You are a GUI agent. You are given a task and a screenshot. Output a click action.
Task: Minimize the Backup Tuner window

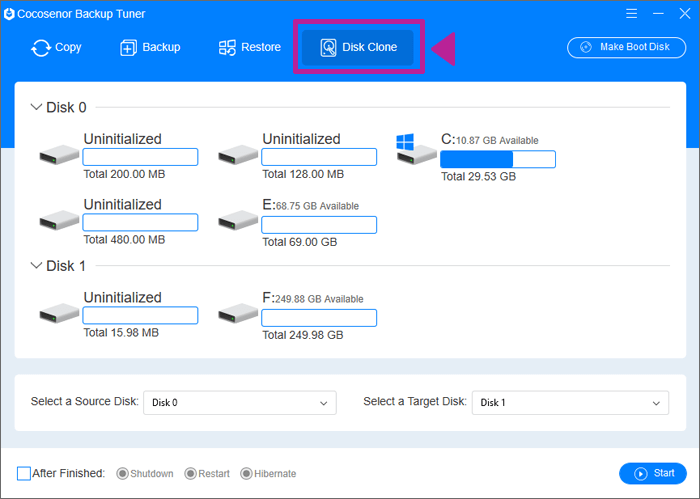tap(658, 13)
